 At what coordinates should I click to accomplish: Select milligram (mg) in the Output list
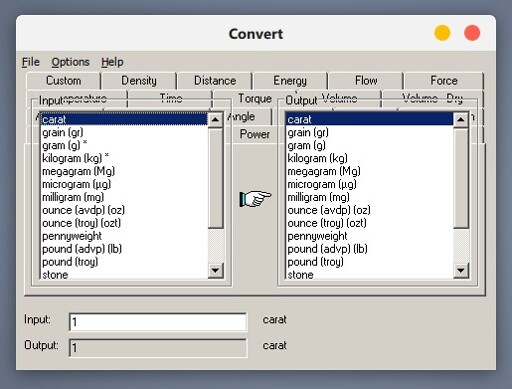coord(370,197)
